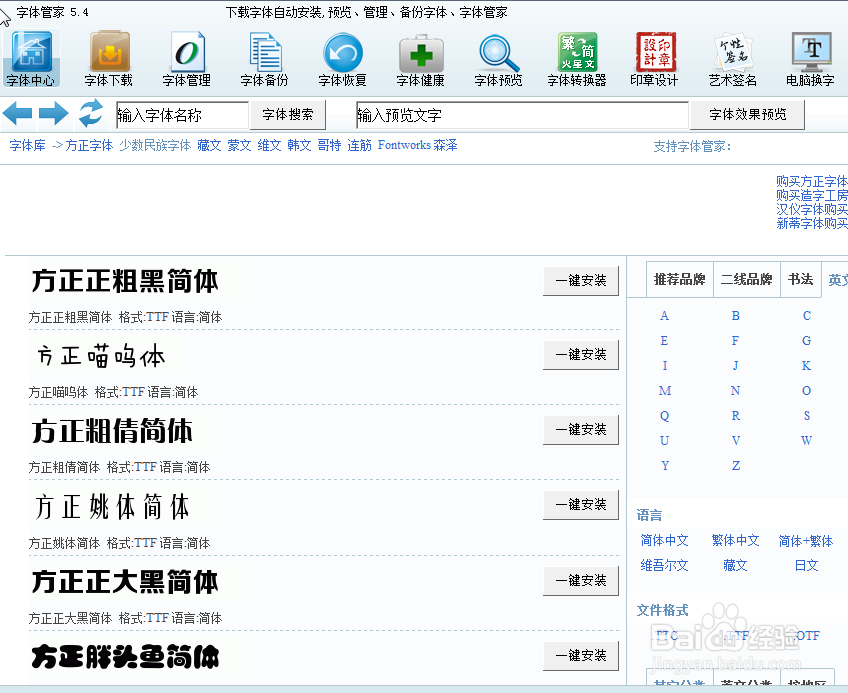The width and height of the screenshot is (848, 693).
Task: Open the 连筋 link
Action: tap(360, 146)
